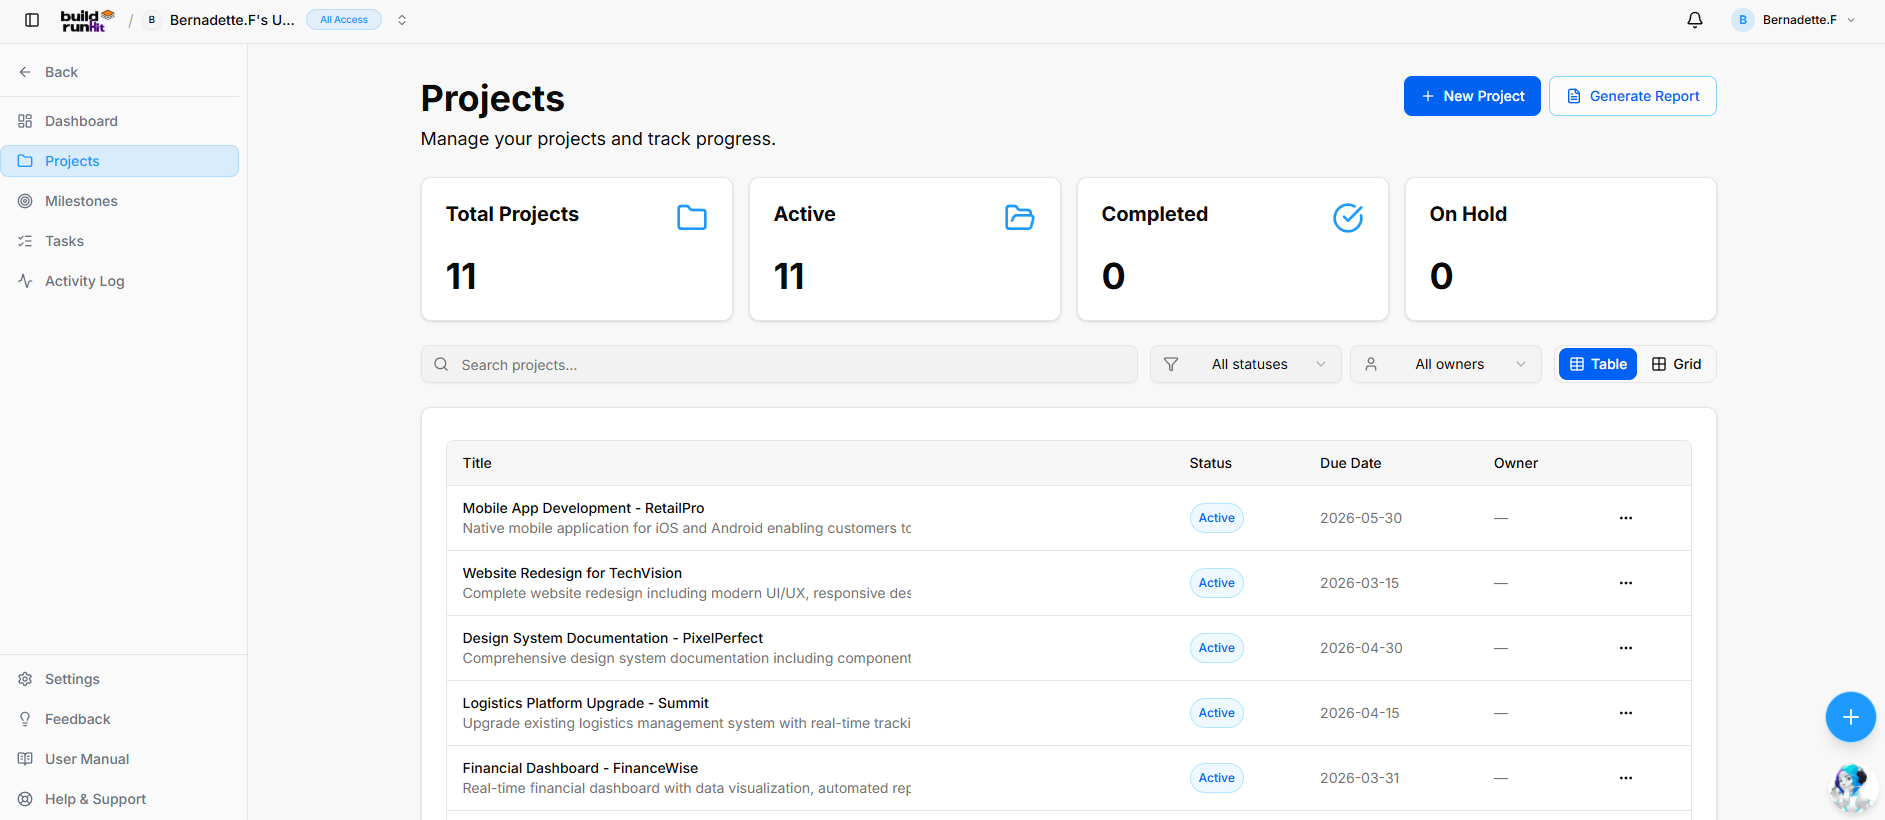Open Feedback from sidebar

[120, 719]
